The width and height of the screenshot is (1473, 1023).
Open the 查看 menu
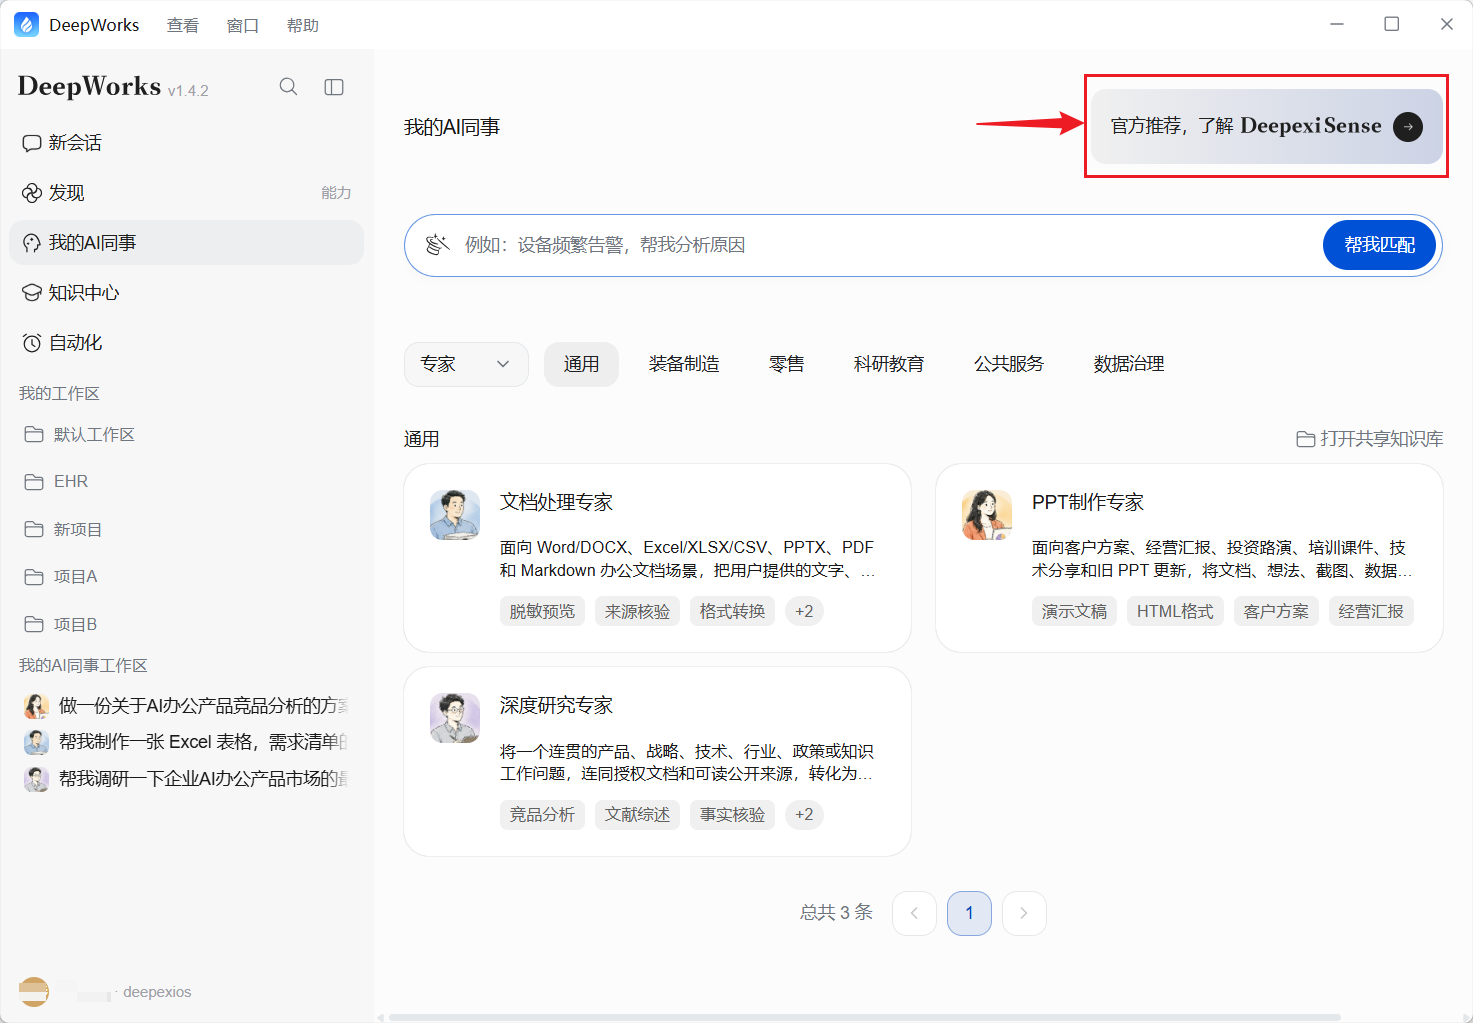(183, 25)
